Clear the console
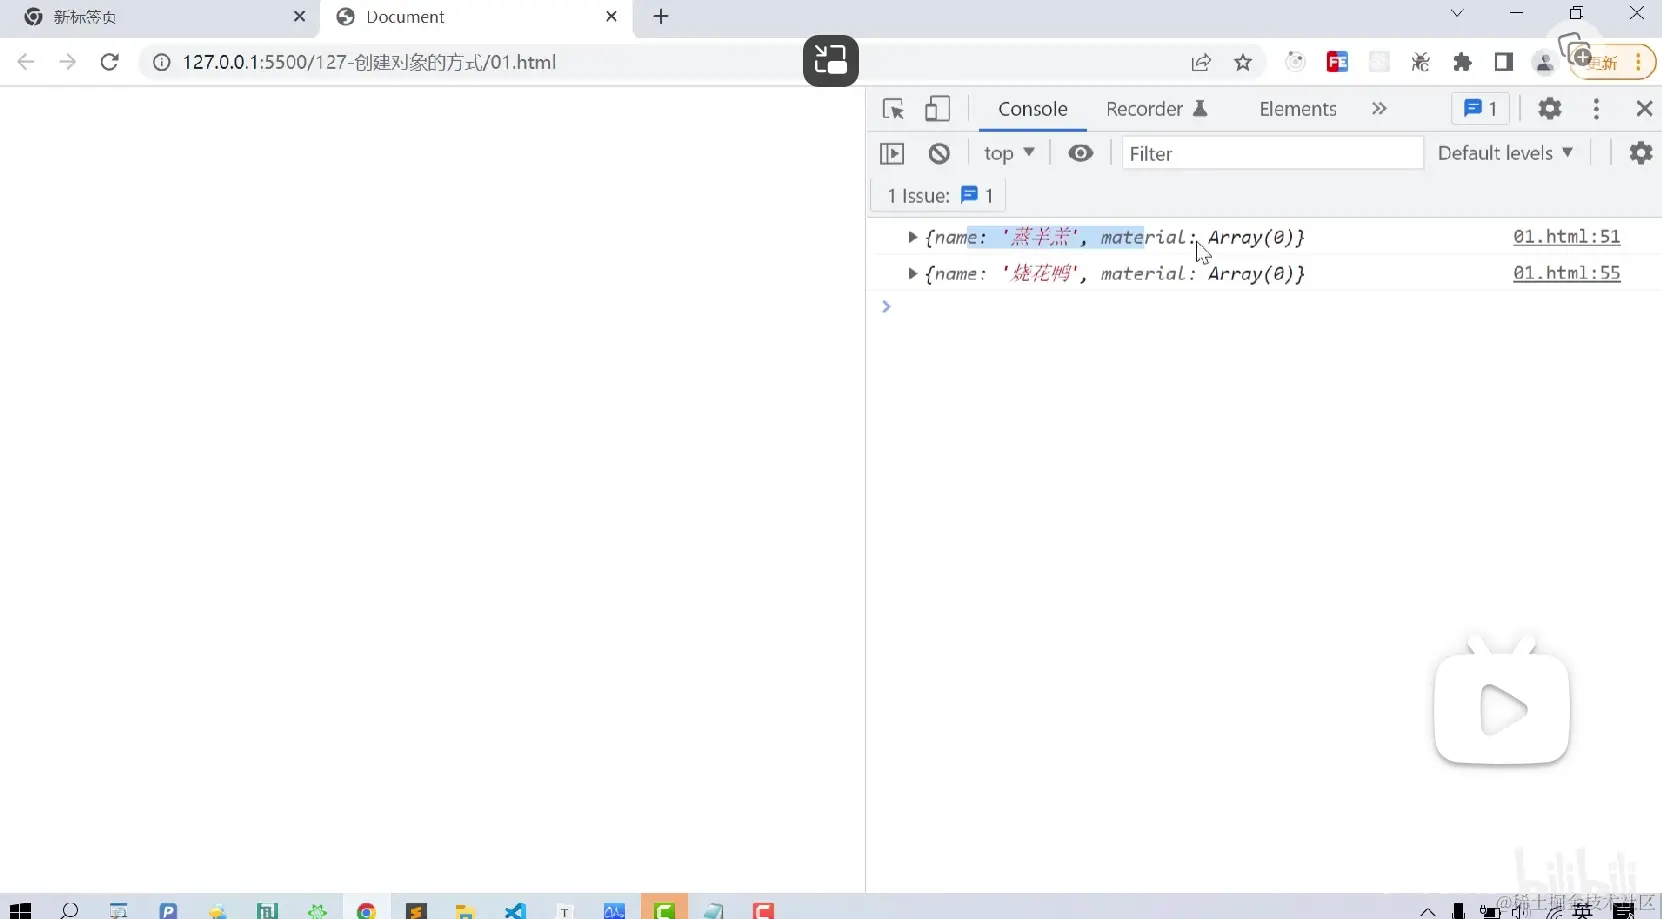This screenshot has width=1662, height=919. point(939,153)
